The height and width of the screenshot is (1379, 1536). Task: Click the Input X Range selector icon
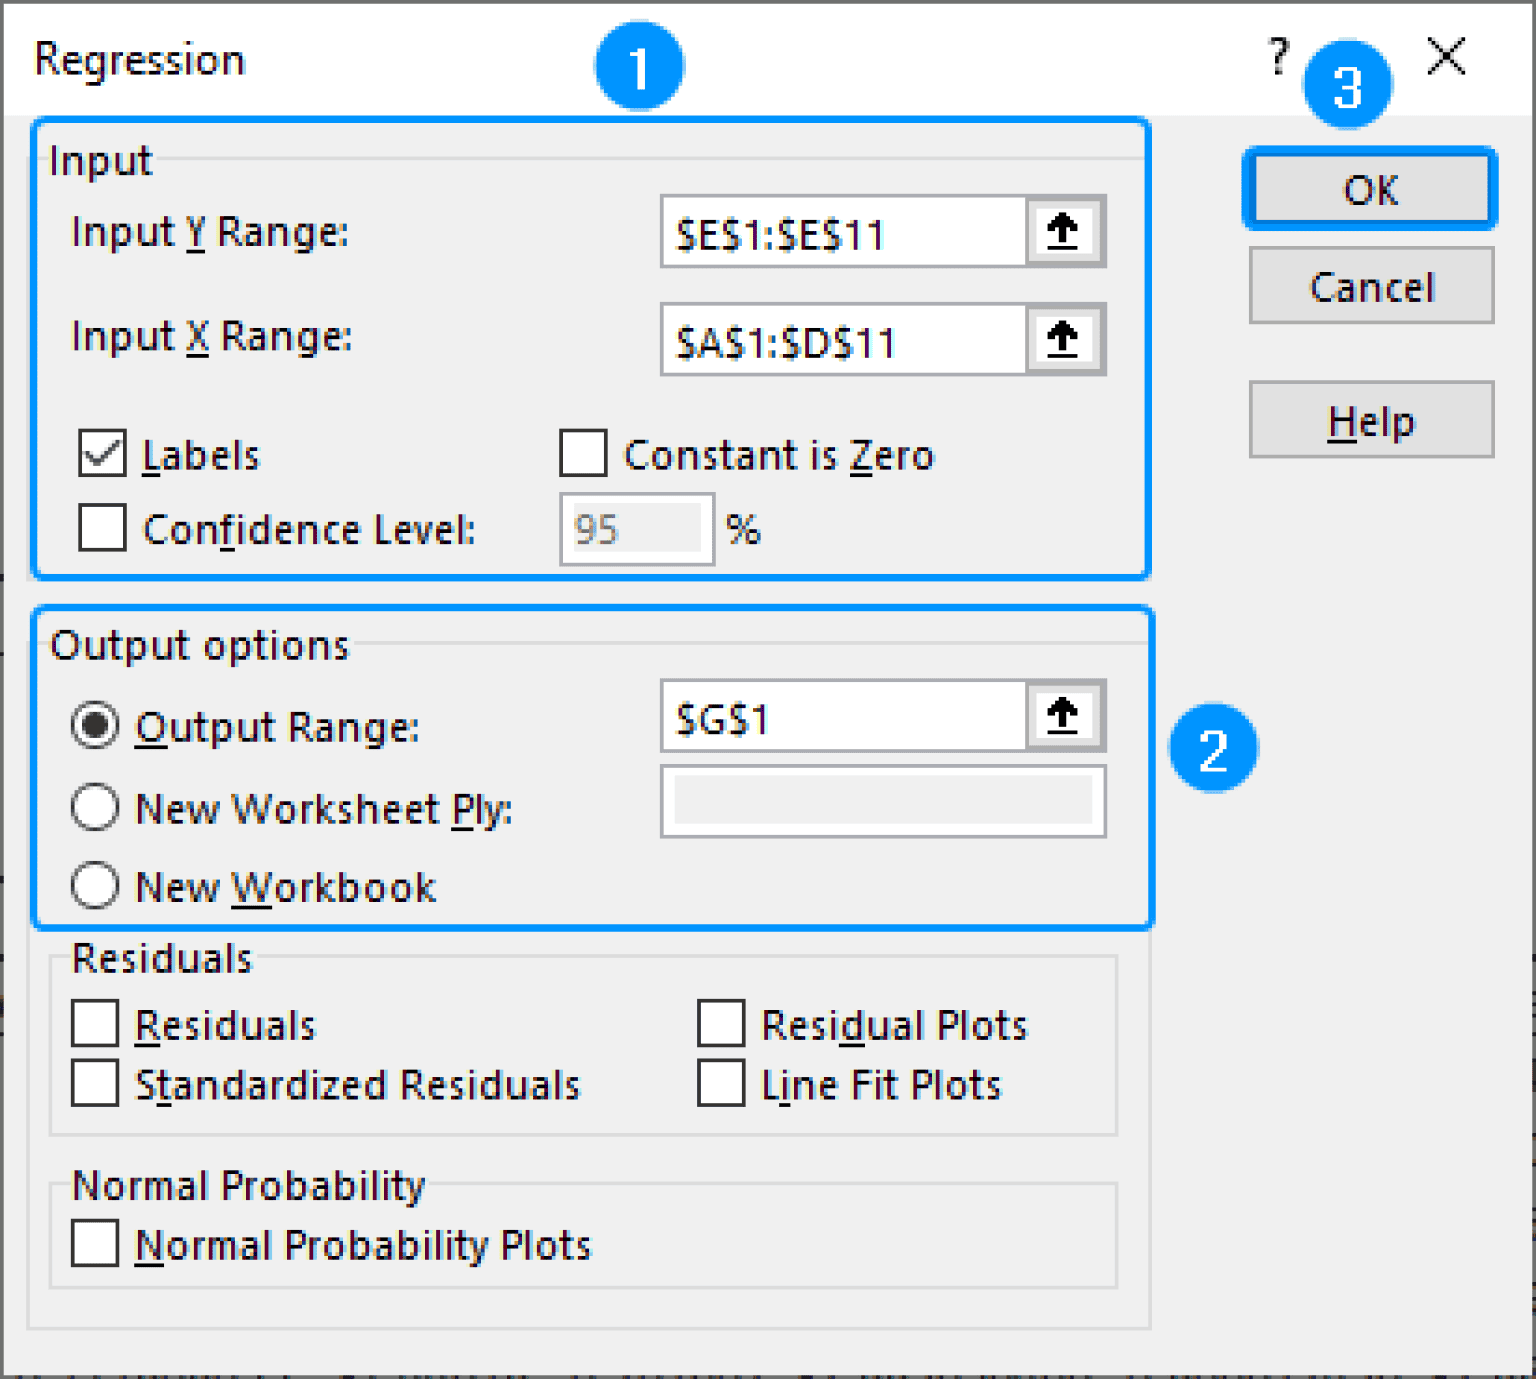pyautogui.click(x=1064, y=339)
